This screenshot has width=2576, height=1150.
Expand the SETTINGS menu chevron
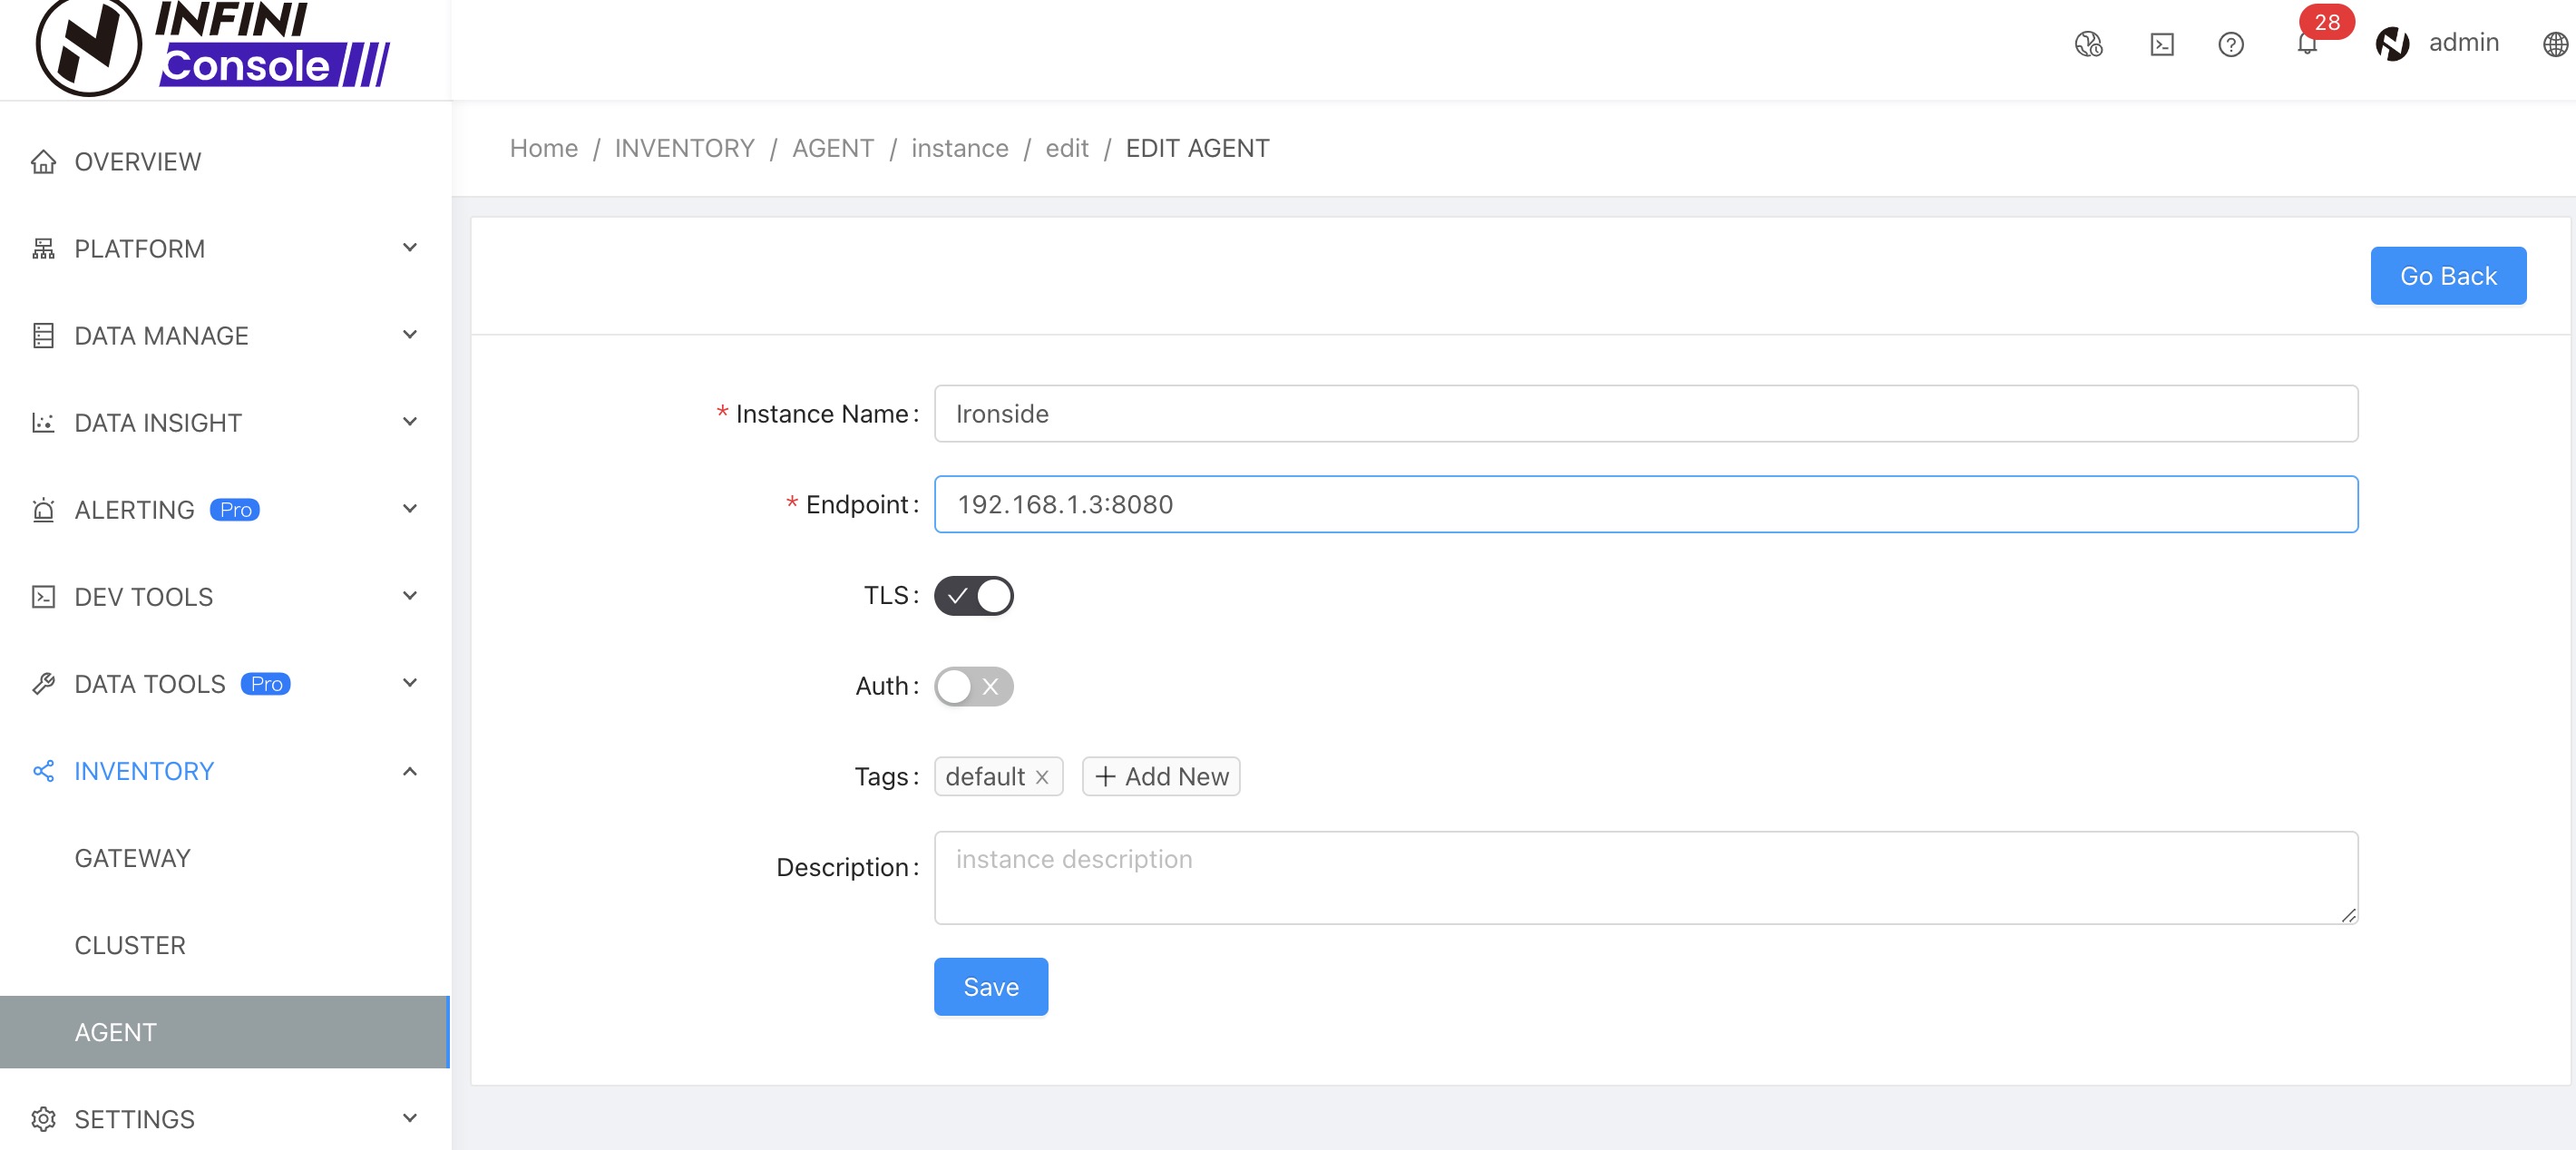point(409,1117)
